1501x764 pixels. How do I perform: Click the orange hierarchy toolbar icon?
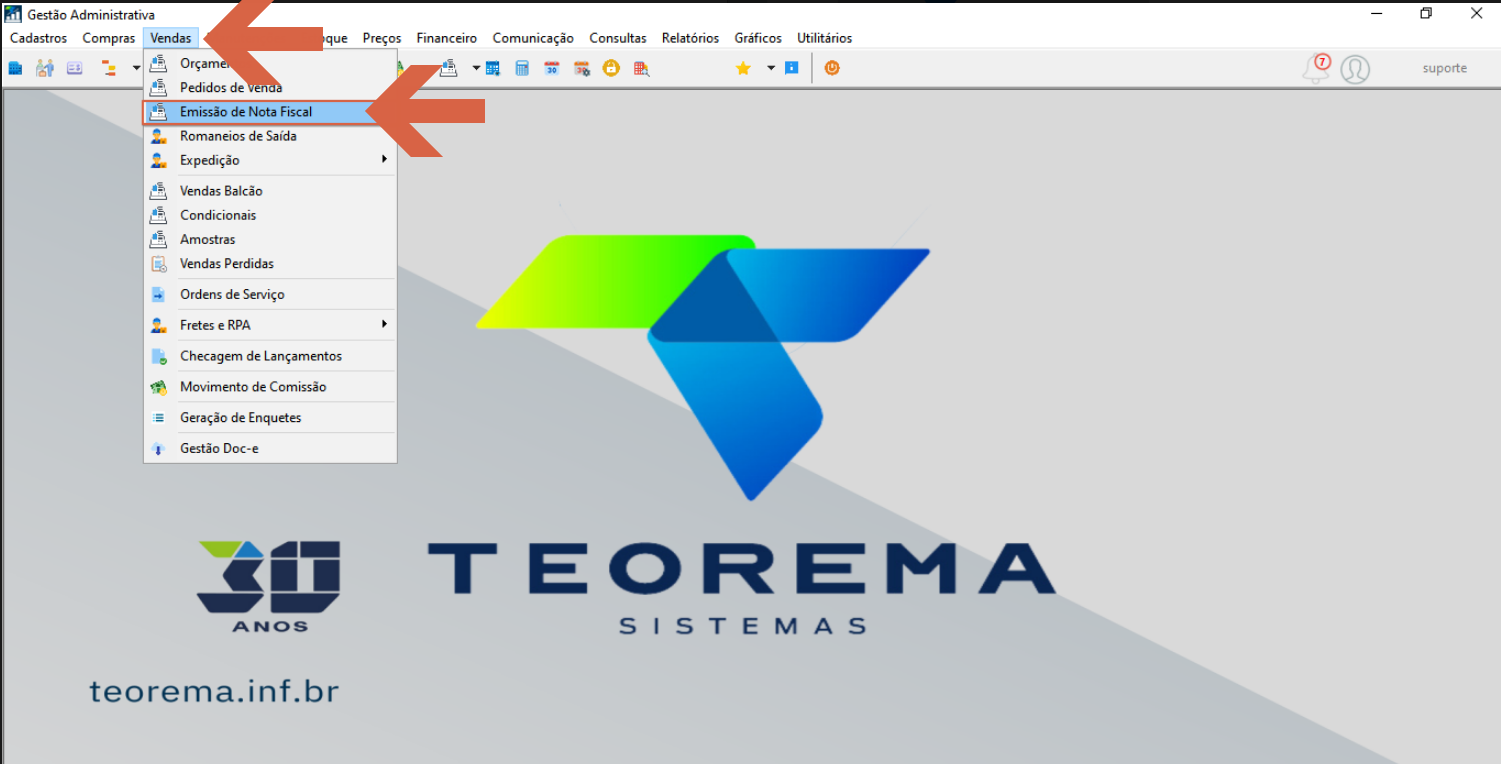[x=109, y=68]
